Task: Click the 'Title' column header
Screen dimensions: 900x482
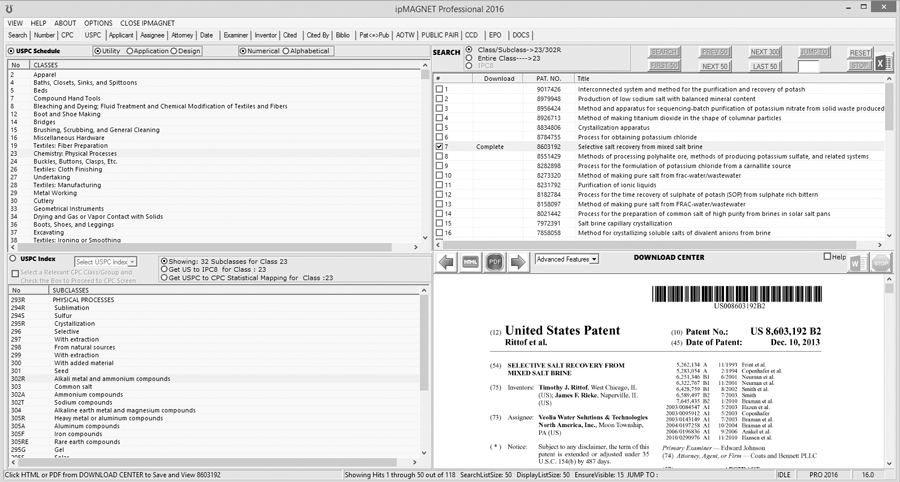Action: coord(730,79)
